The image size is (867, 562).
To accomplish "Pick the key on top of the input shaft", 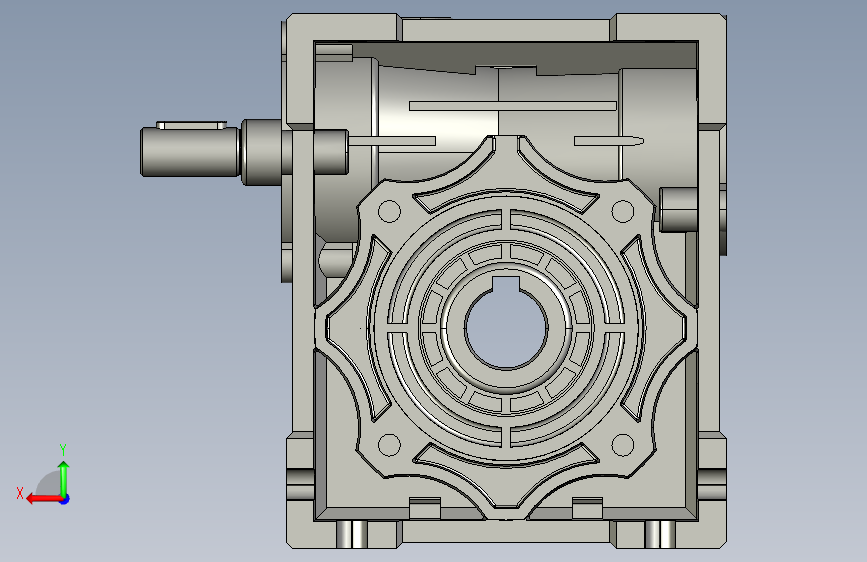I will pyautogui.click(x=191, y=125).
